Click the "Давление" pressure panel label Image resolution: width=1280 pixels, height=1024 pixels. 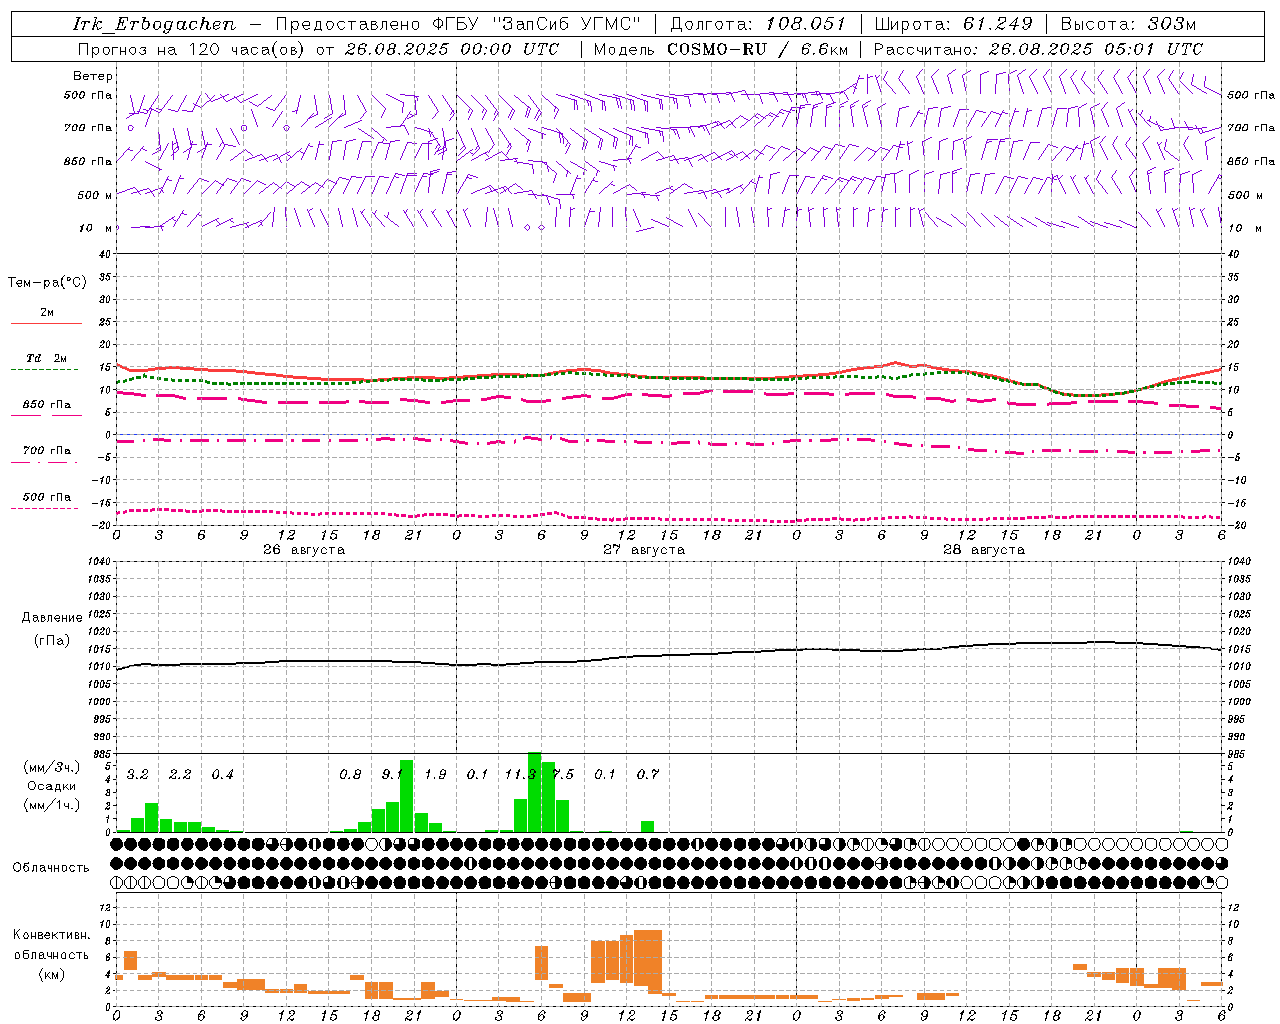click(x=52, y=618)
